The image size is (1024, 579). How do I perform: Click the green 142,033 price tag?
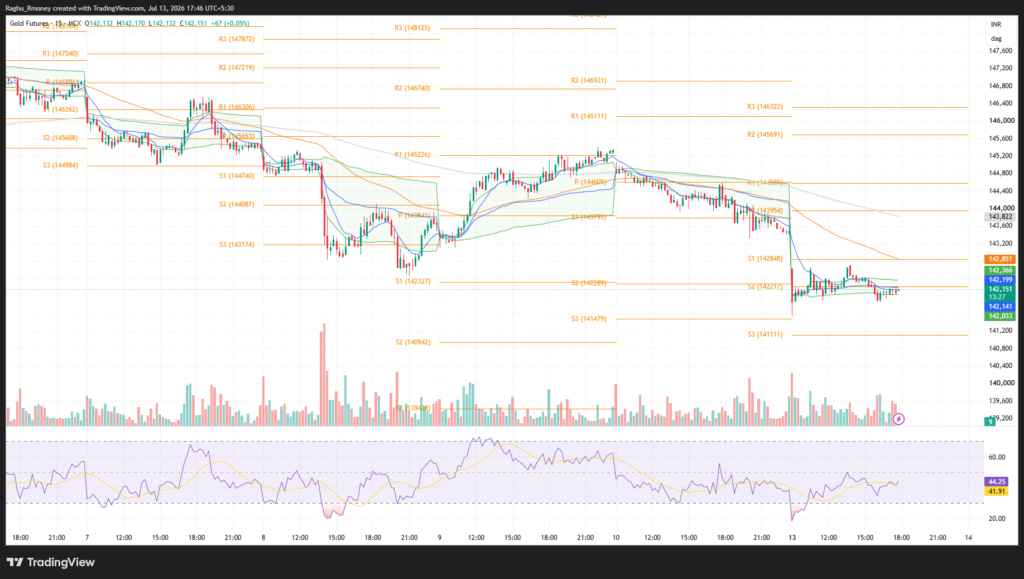[1000, 316]
